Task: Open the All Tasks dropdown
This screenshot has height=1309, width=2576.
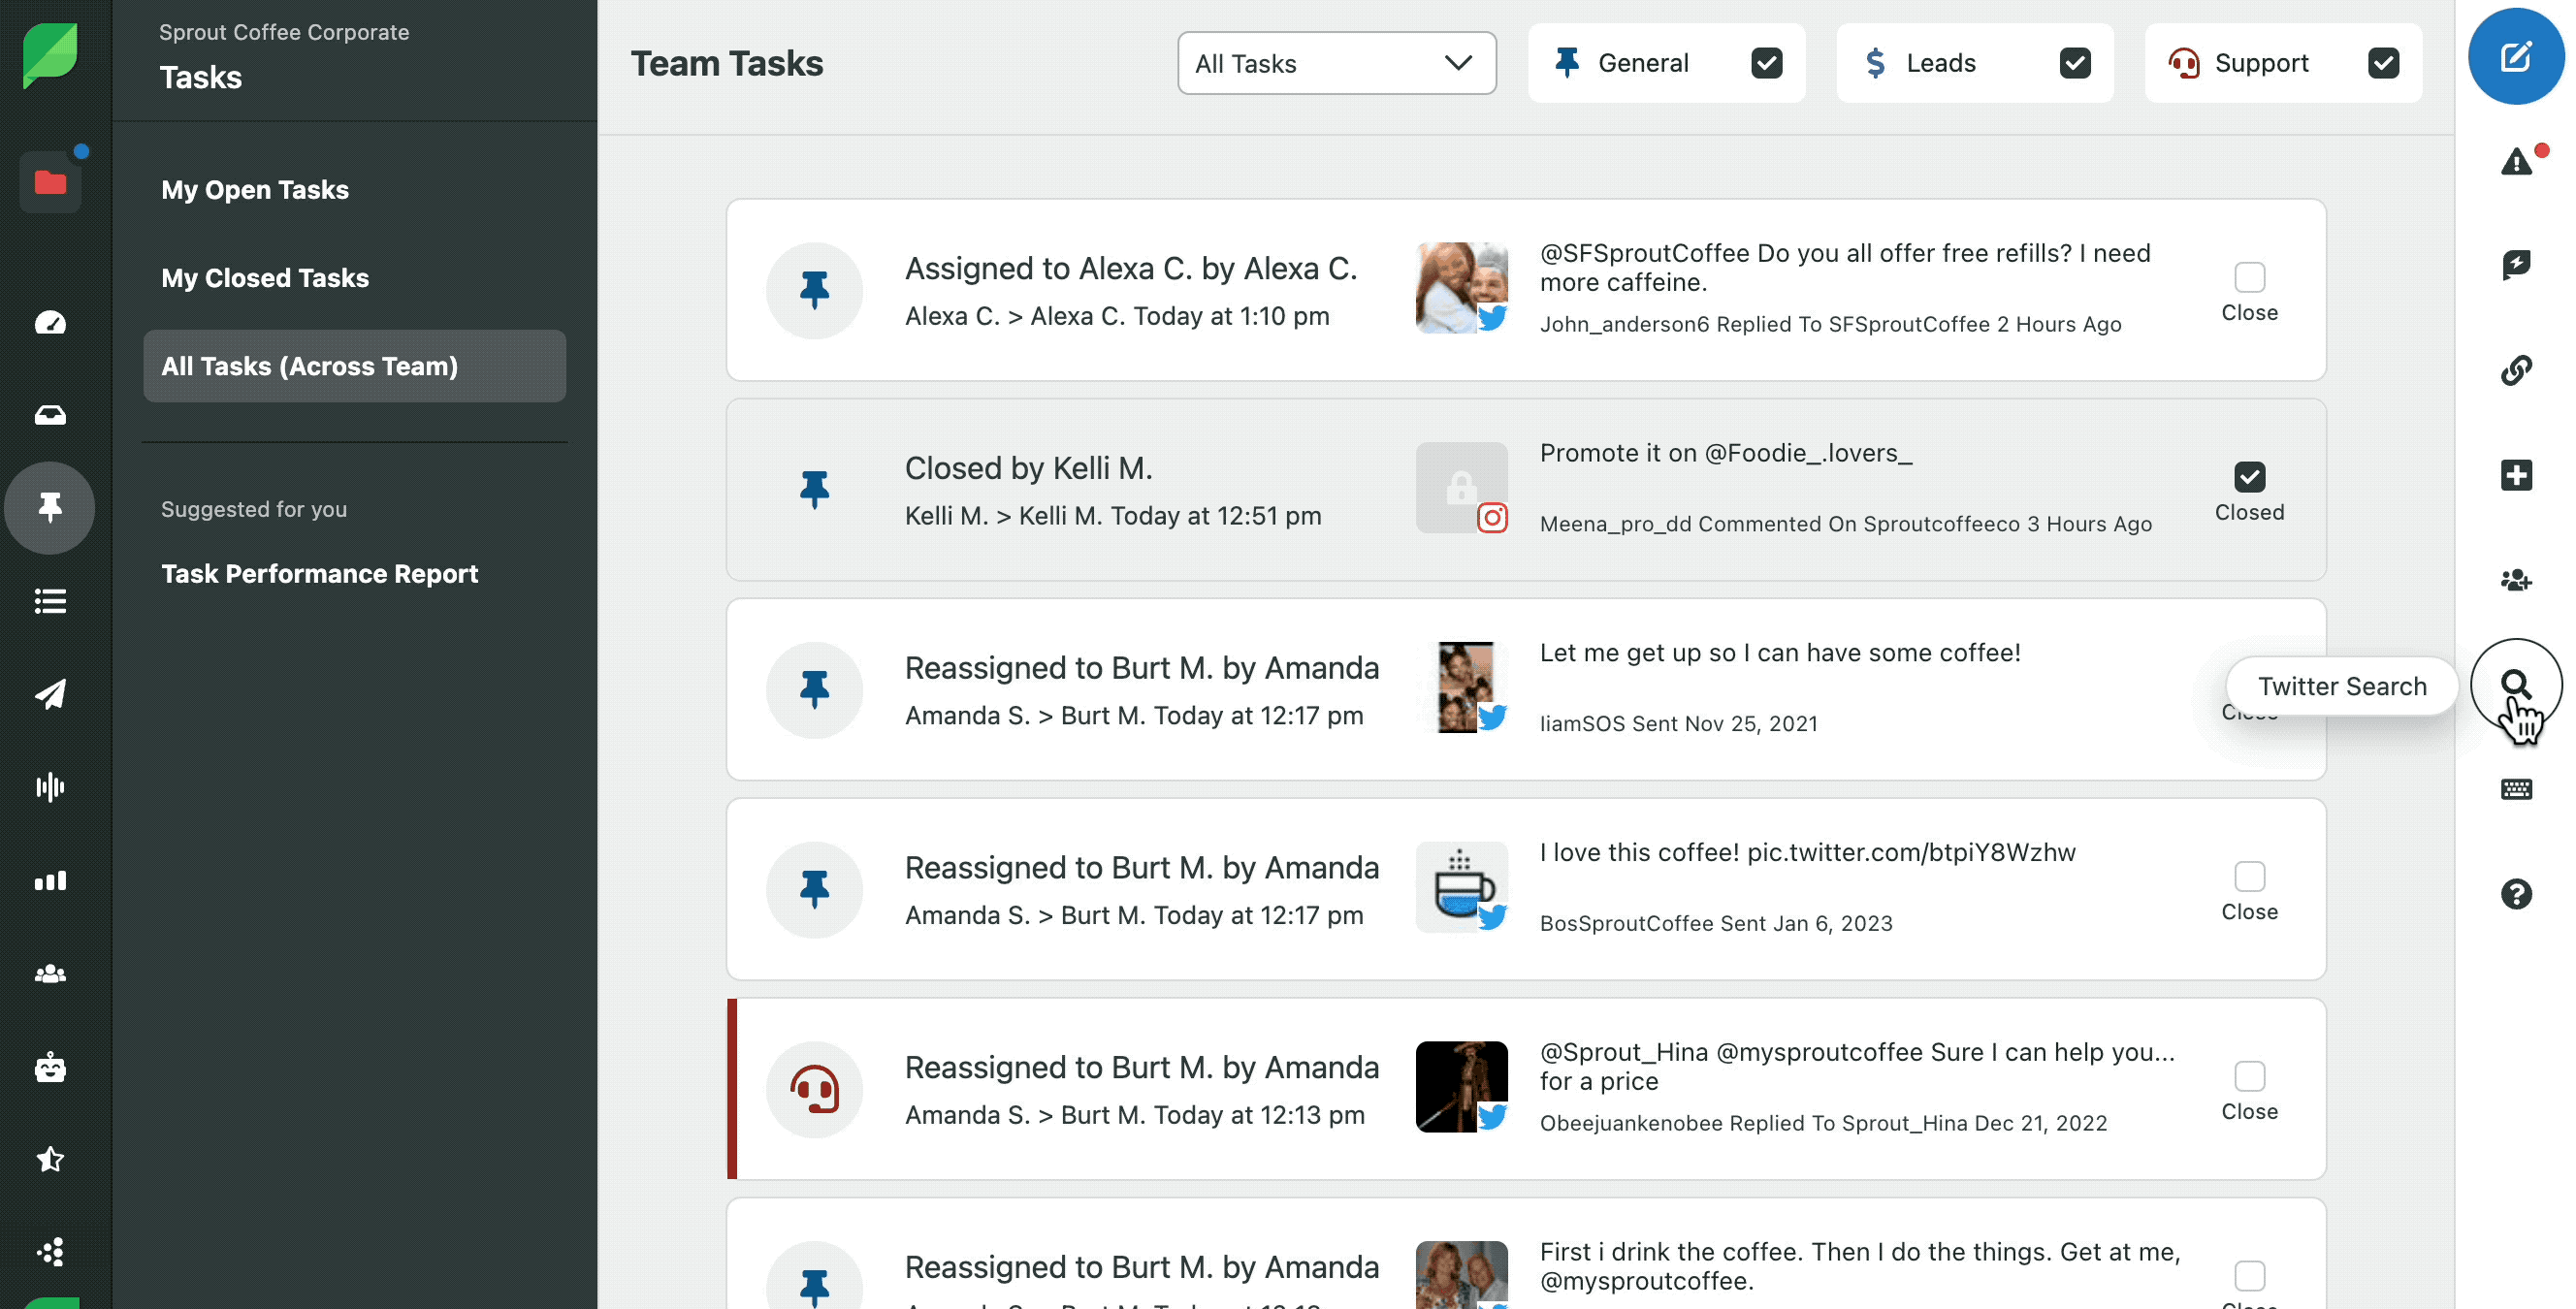Action: 1336,63
